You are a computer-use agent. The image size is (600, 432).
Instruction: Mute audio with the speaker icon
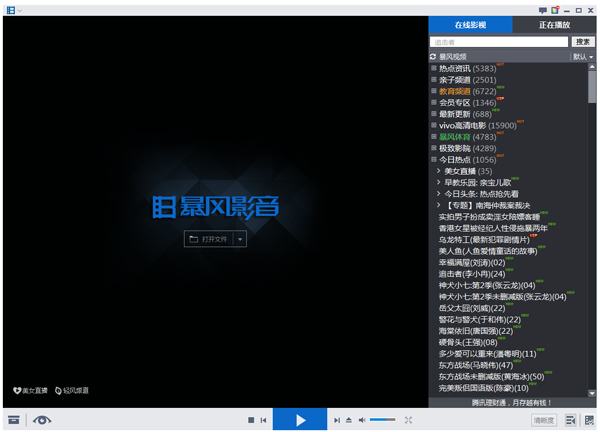(x=362, y=420)
